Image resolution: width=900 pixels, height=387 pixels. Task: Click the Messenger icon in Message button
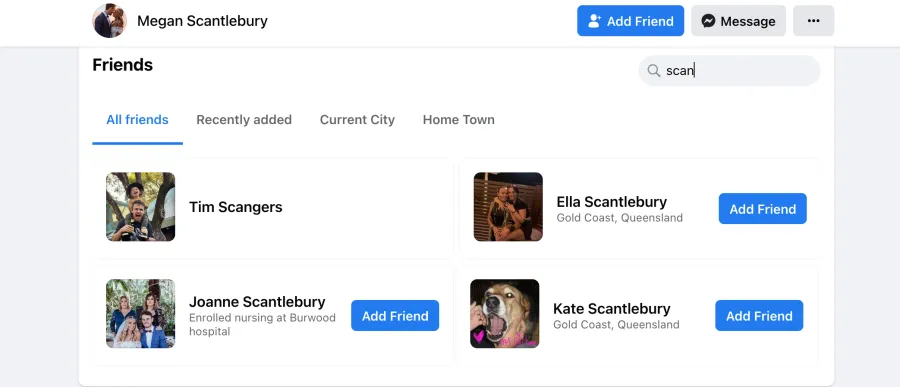[708, 21]
